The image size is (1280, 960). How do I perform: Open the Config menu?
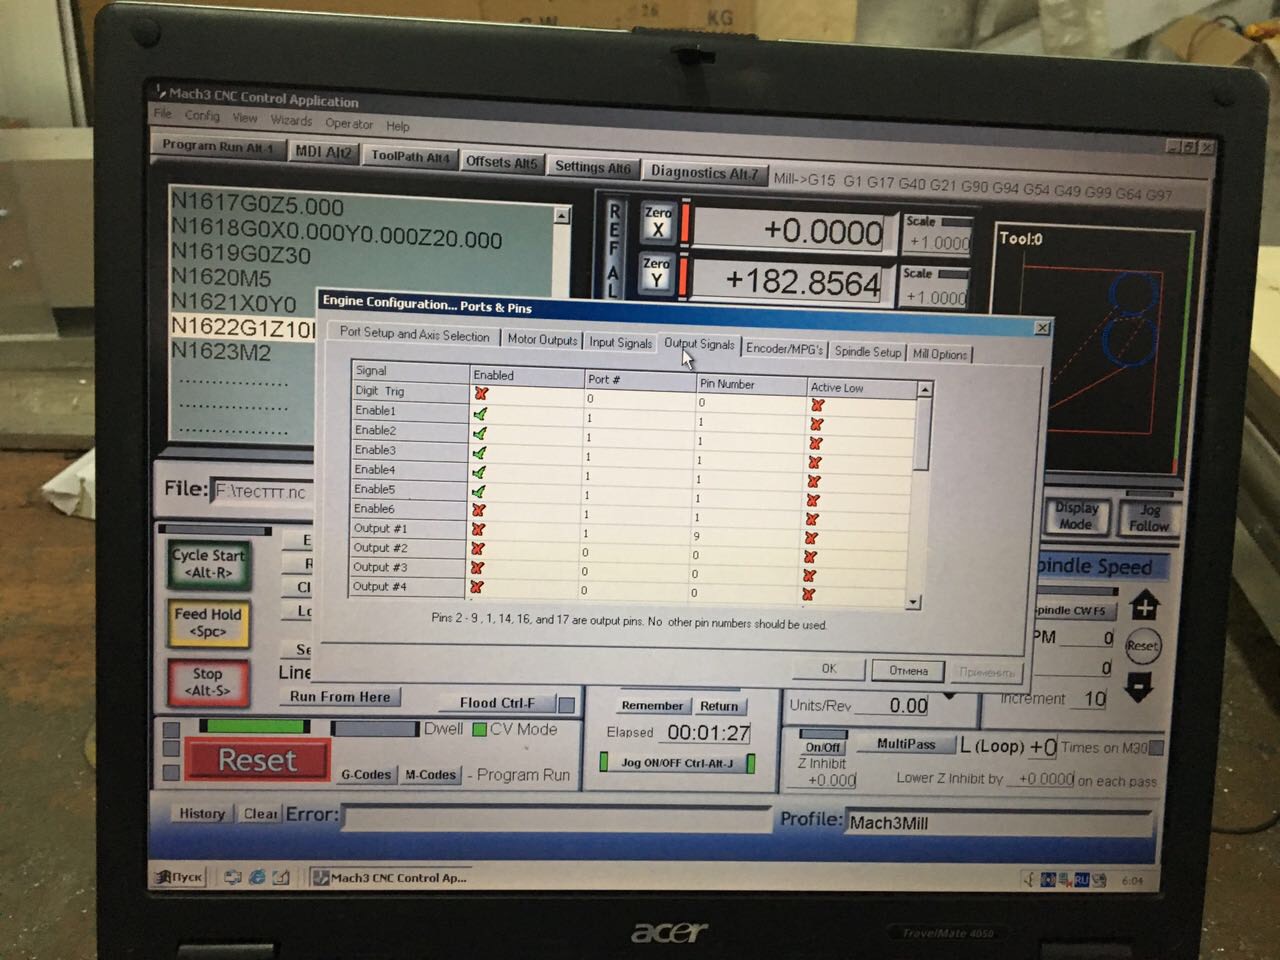pos(202,115)
